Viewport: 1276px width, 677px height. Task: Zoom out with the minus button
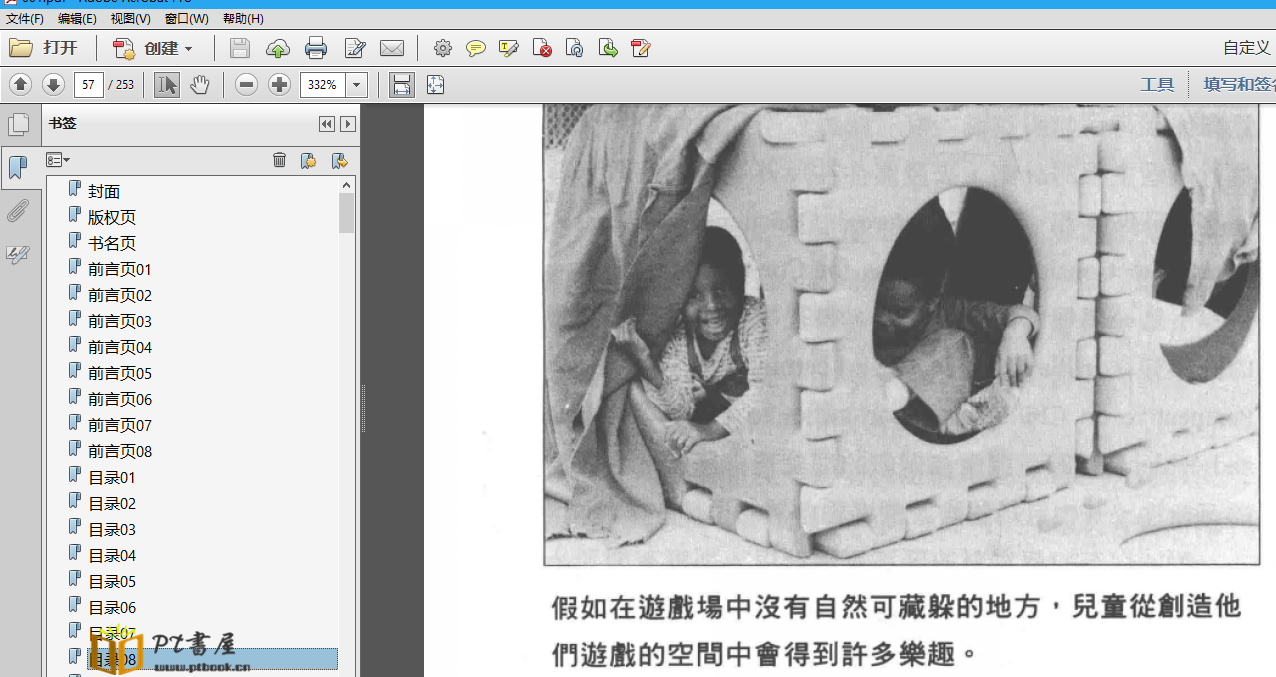[x=247, y=85]
